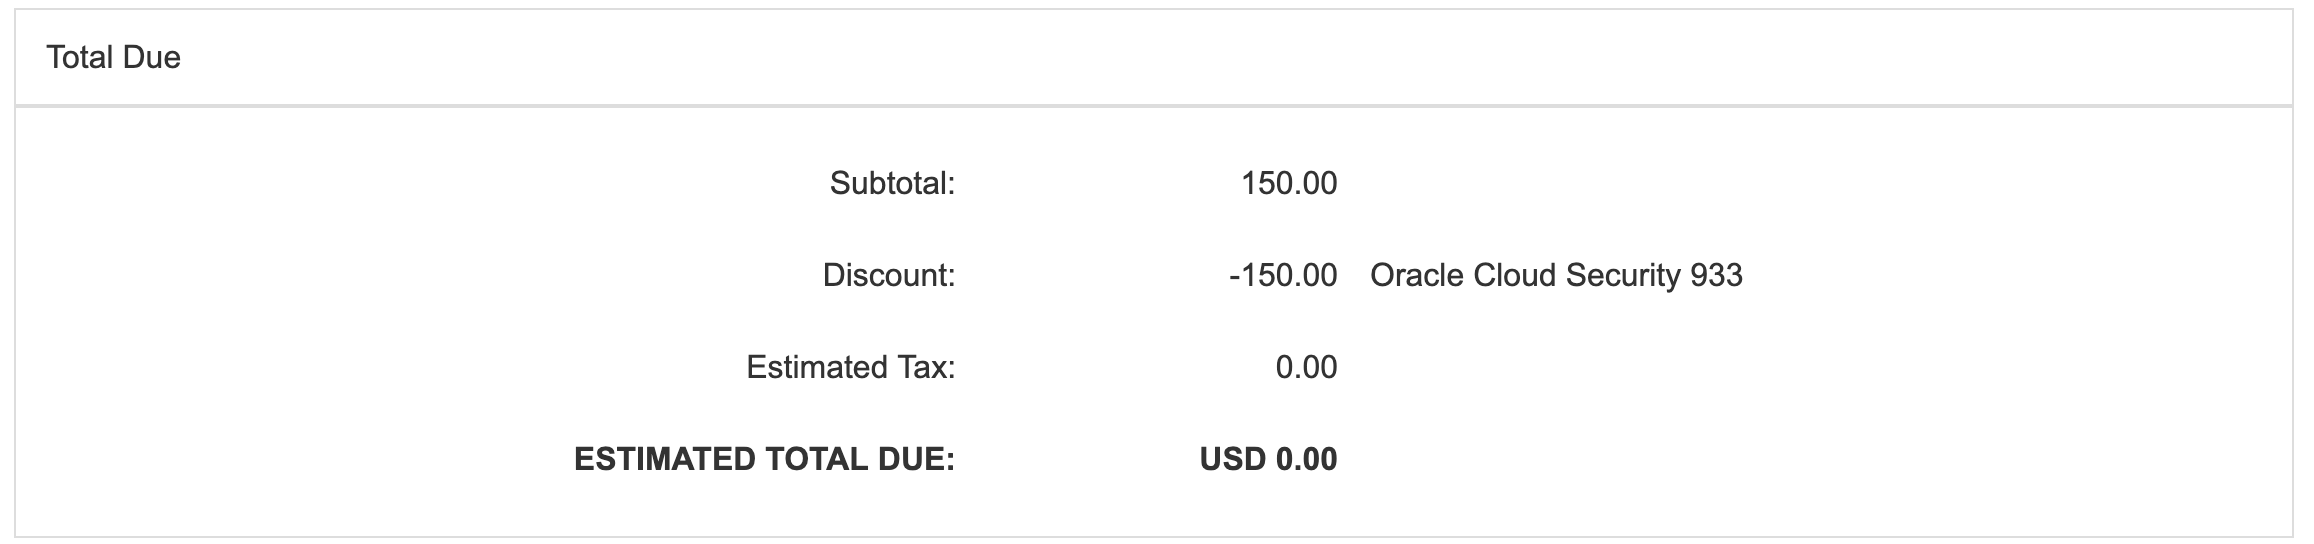Select the Estimated Tax label

tap(851, 367)
